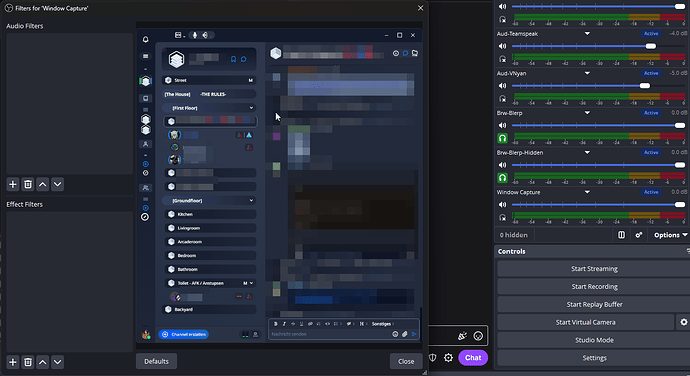Open the Sonstiges menu in TeamSpeak chat toolbar
The image size is (690, 376).
tap(383, 324)
